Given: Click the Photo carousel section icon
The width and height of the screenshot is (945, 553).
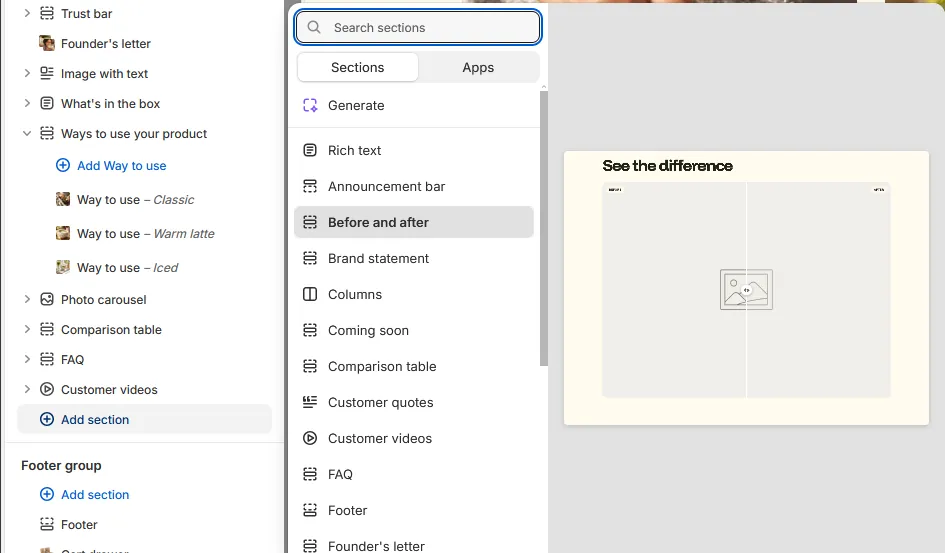Looking at the screenshot, I should 46,299.
